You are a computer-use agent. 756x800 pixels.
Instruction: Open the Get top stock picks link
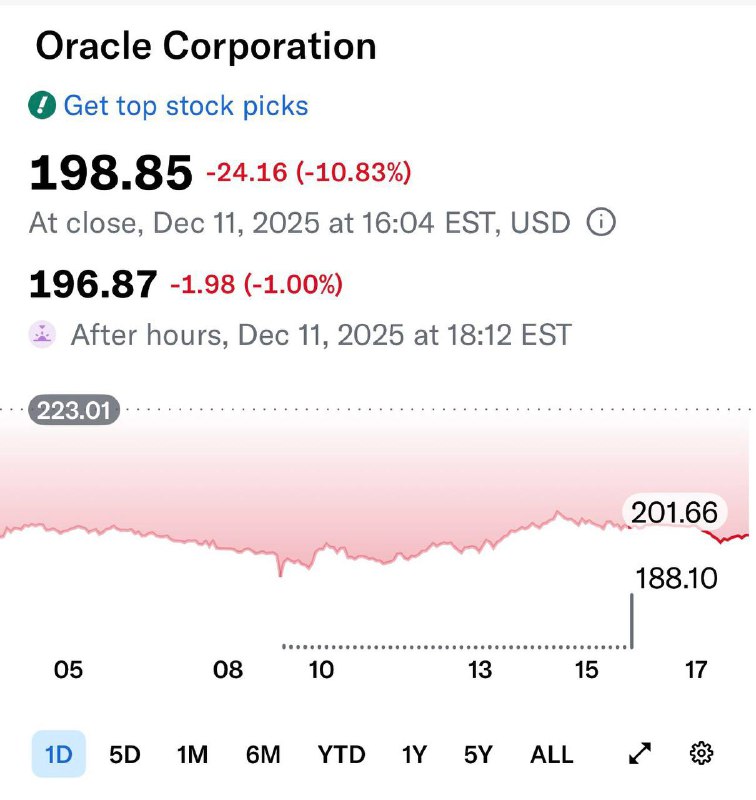186,105
